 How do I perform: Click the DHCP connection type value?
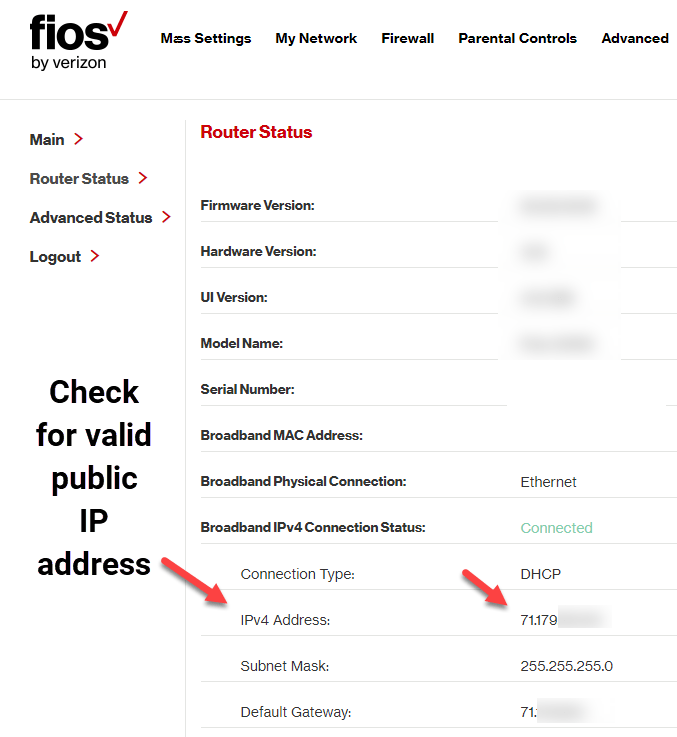click(x=541, y=574)
